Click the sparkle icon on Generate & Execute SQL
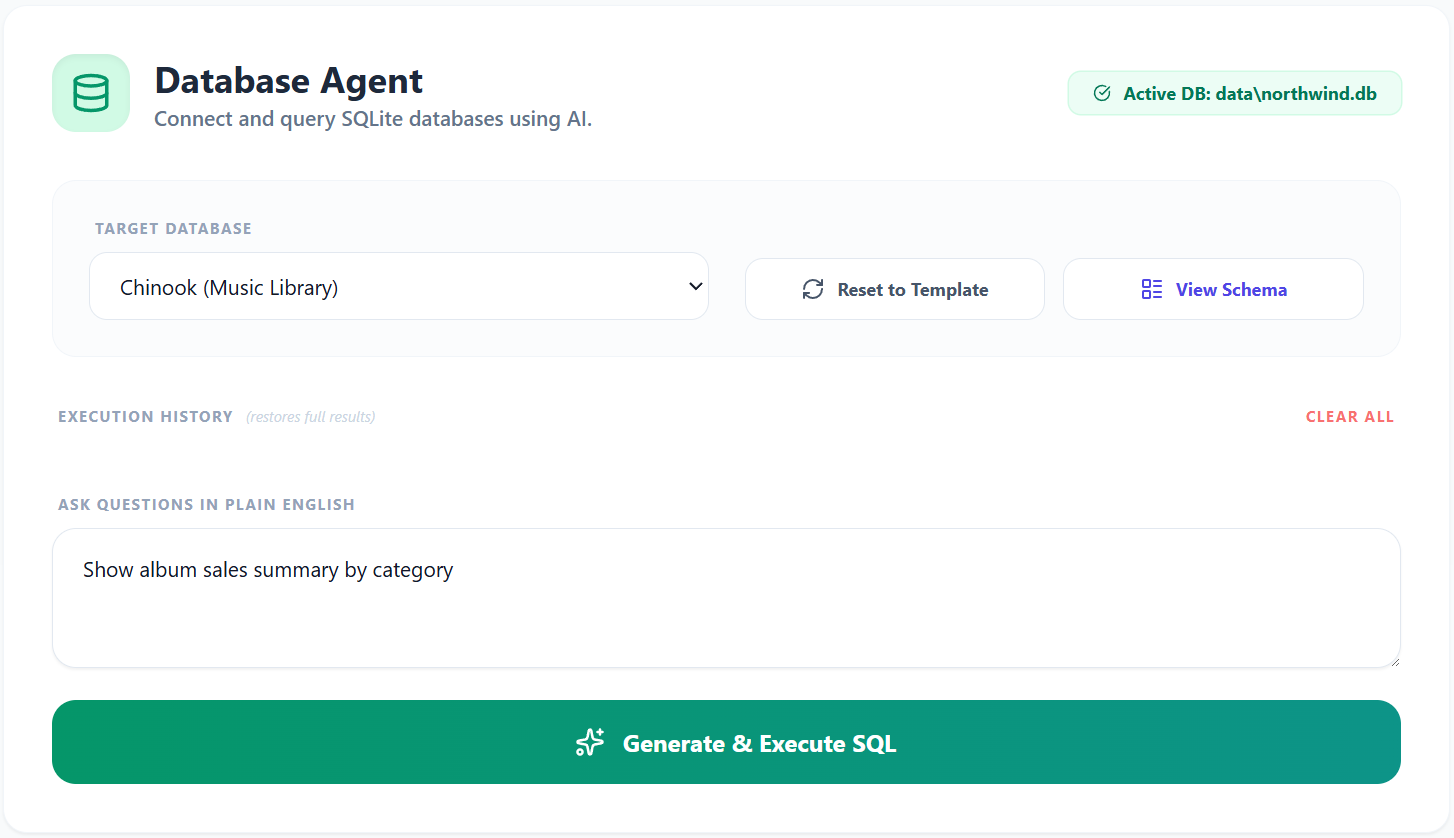This screenshot has width=1454, height=838. click(x=590, y=742)
